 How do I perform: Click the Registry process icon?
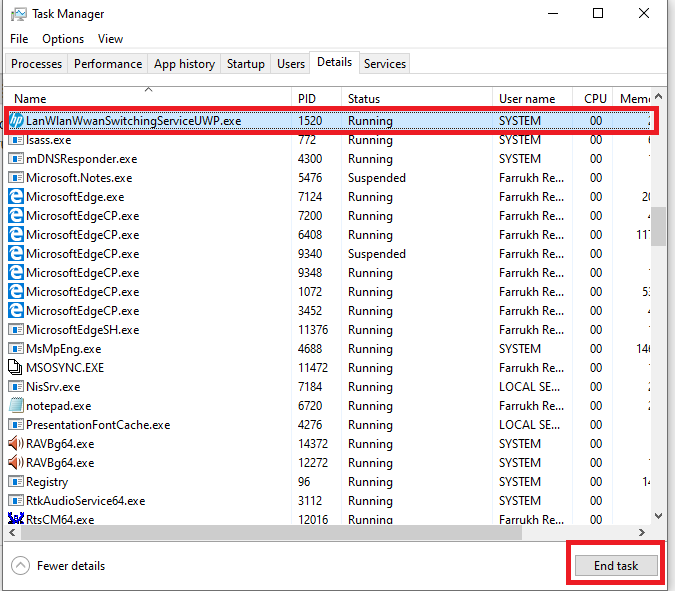[16, 482]
